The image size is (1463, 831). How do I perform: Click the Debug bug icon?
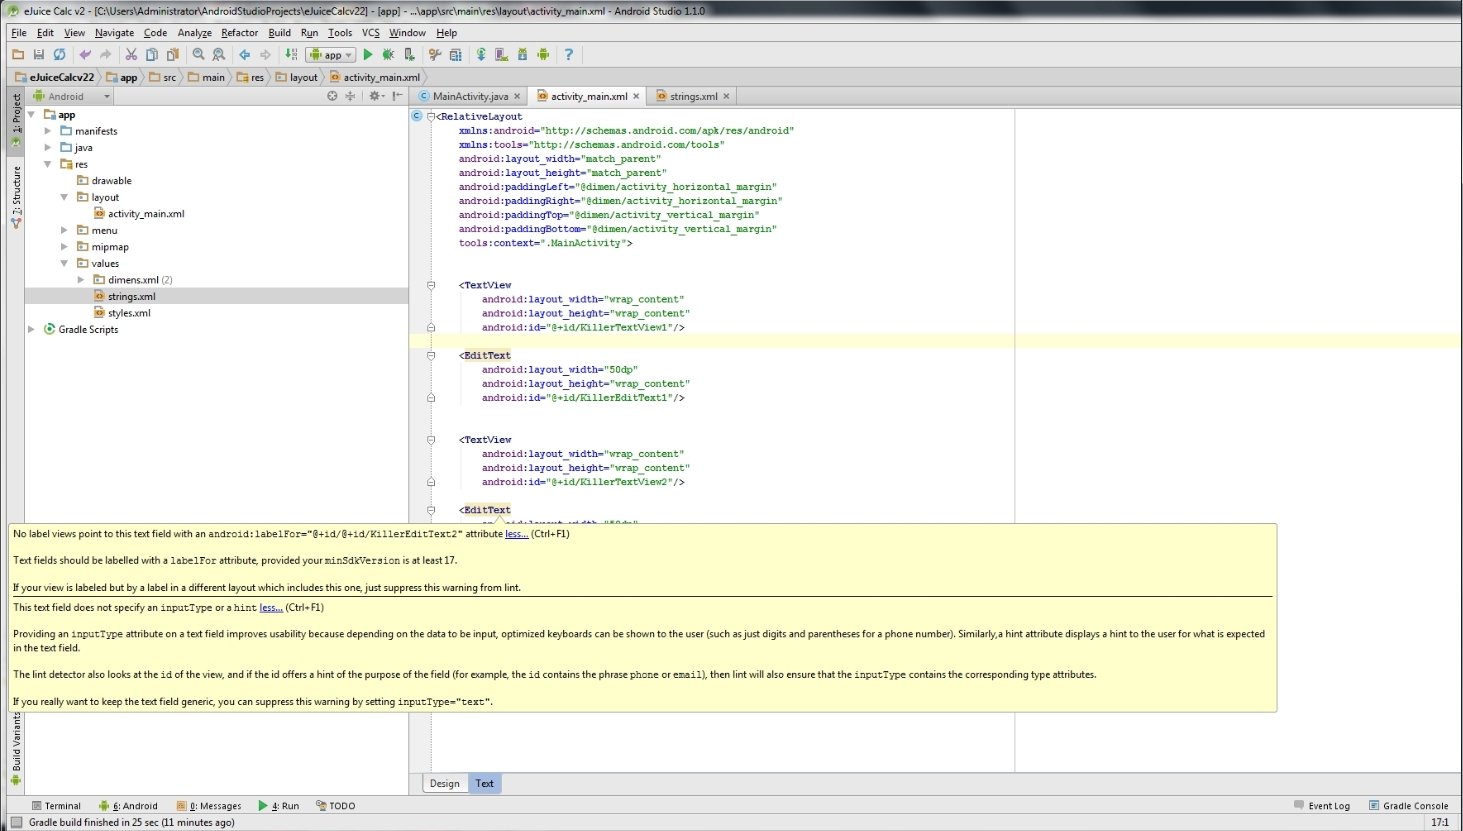(389, 55)
